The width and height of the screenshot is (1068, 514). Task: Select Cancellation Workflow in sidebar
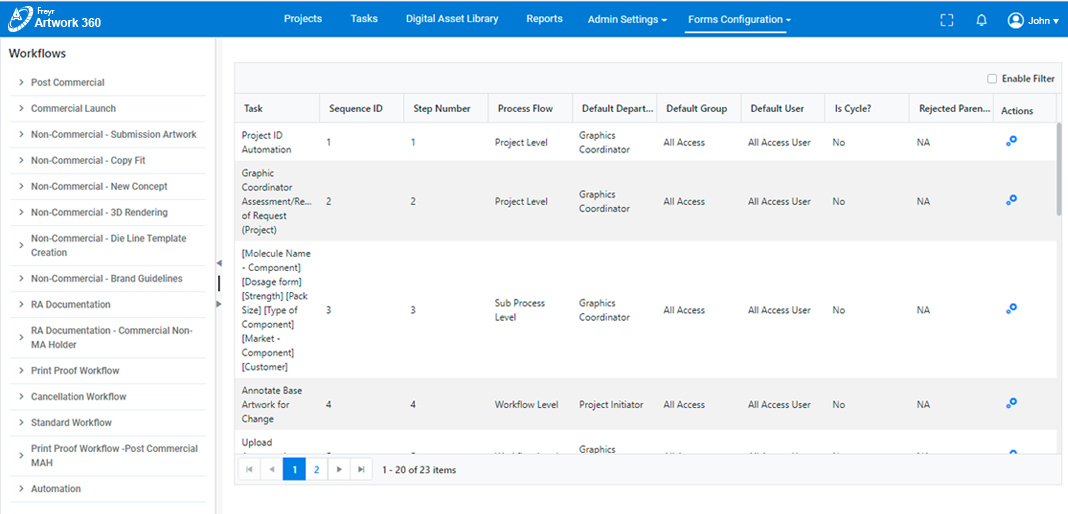[x=78, y=397]
